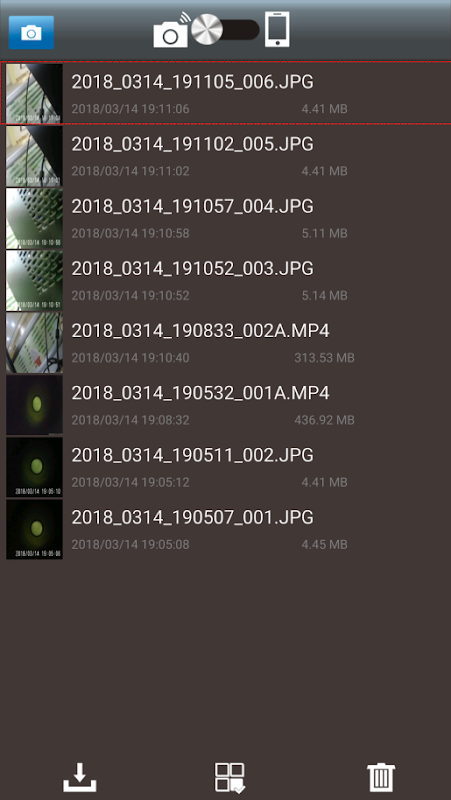Image resolution: width=451 pixels, height=800 pixels.
Task: Open 2018_0314_190507_001.JPG entry
Action: [226, 529]
